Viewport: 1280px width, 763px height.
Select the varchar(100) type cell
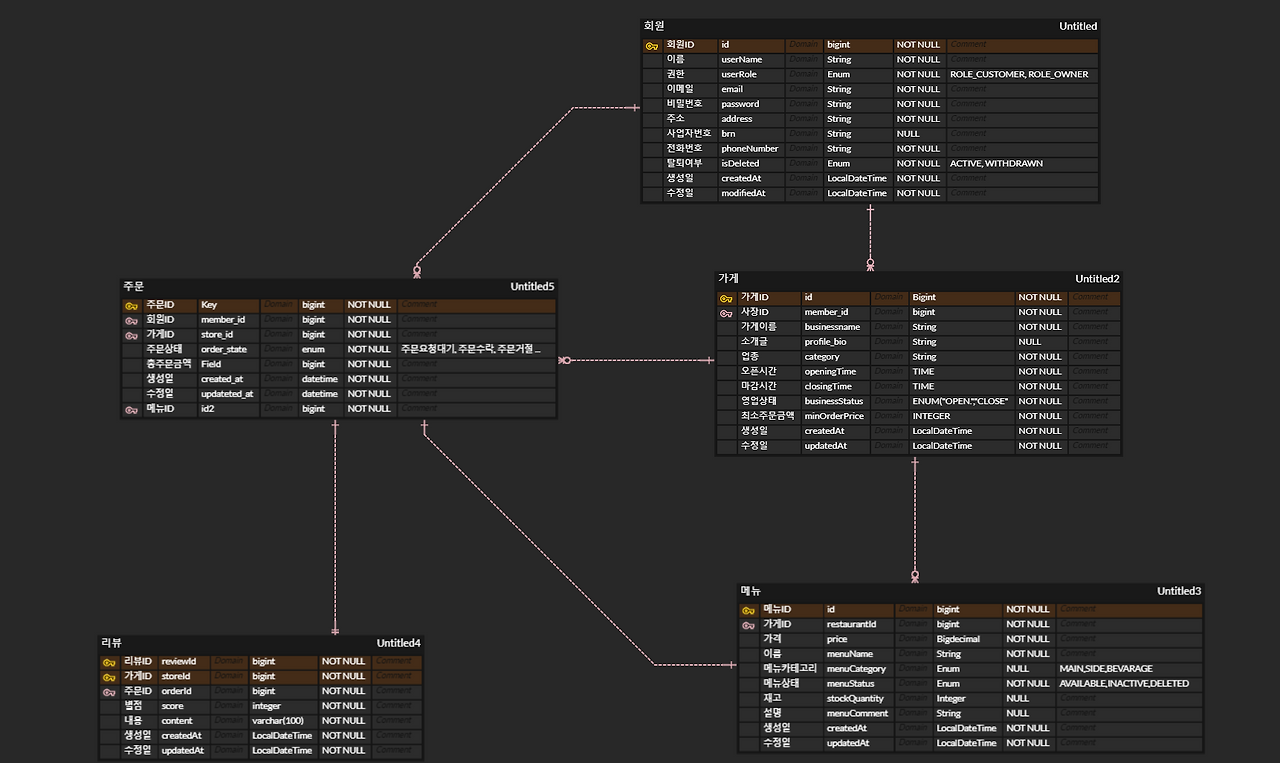tap(283, 721)
